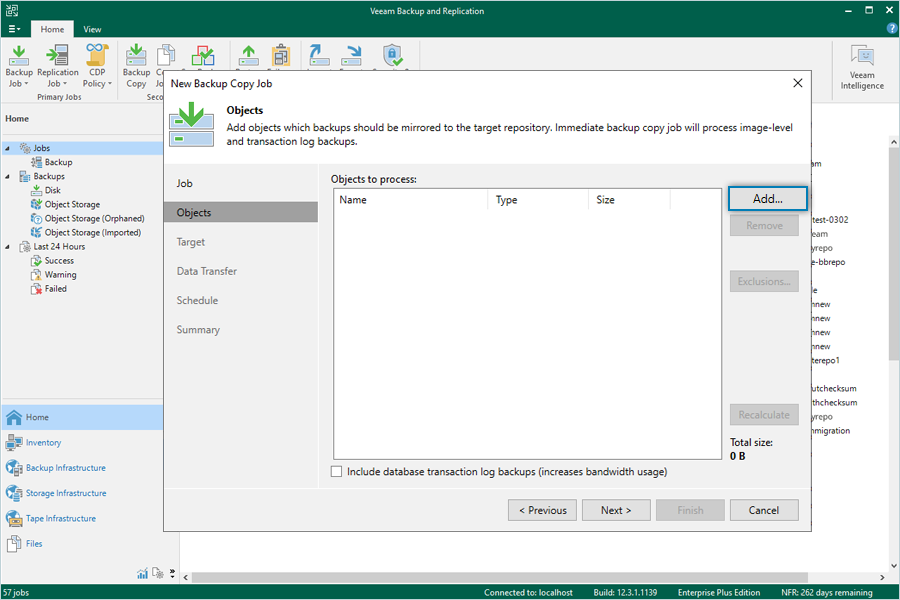
Task: Switch to the Home ribbon tab
Action: coord(52,29)
